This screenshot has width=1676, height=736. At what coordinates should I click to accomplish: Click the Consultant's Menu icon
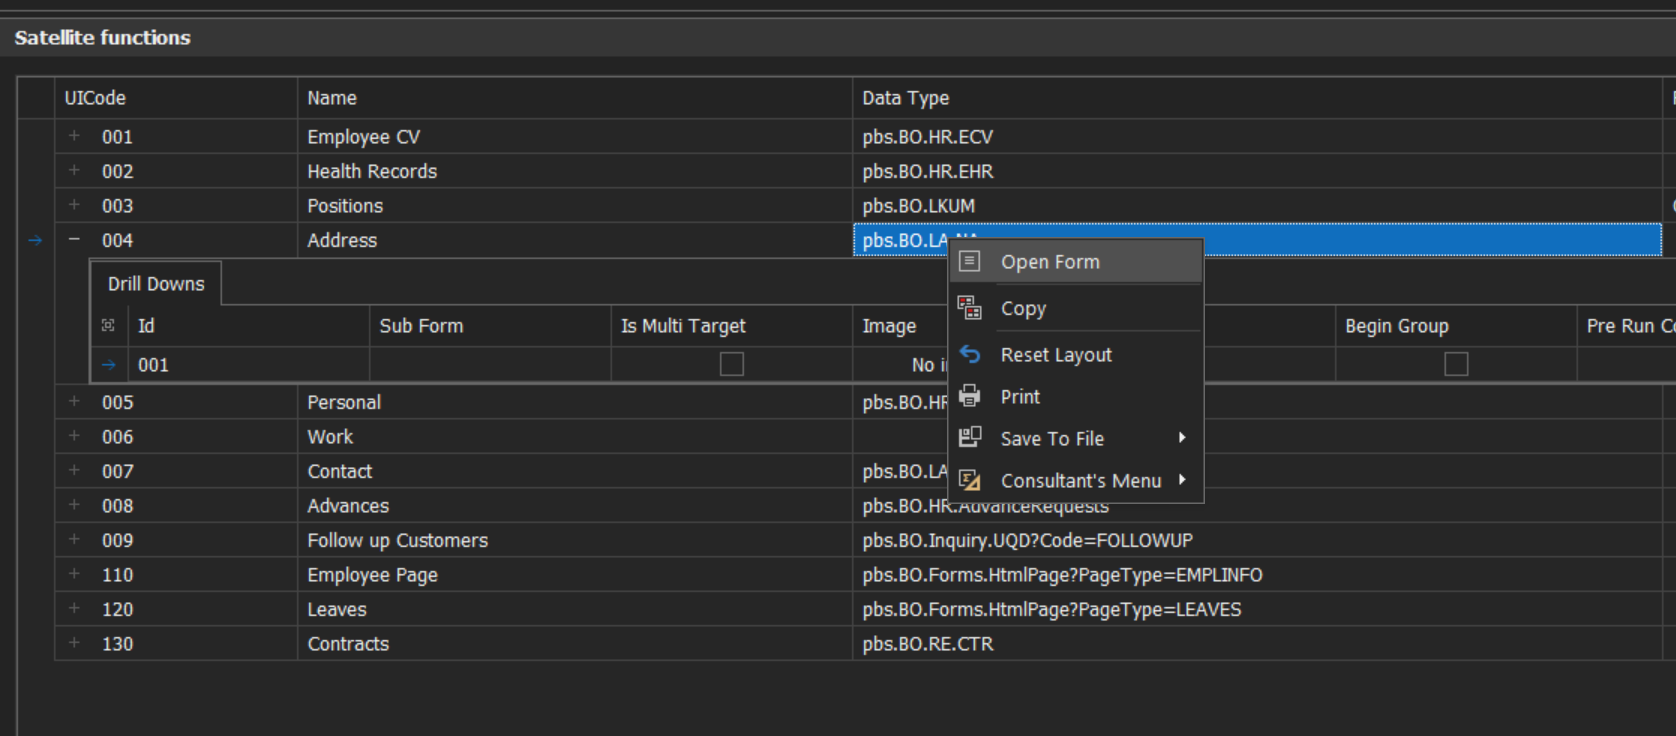tap(969, 480)
